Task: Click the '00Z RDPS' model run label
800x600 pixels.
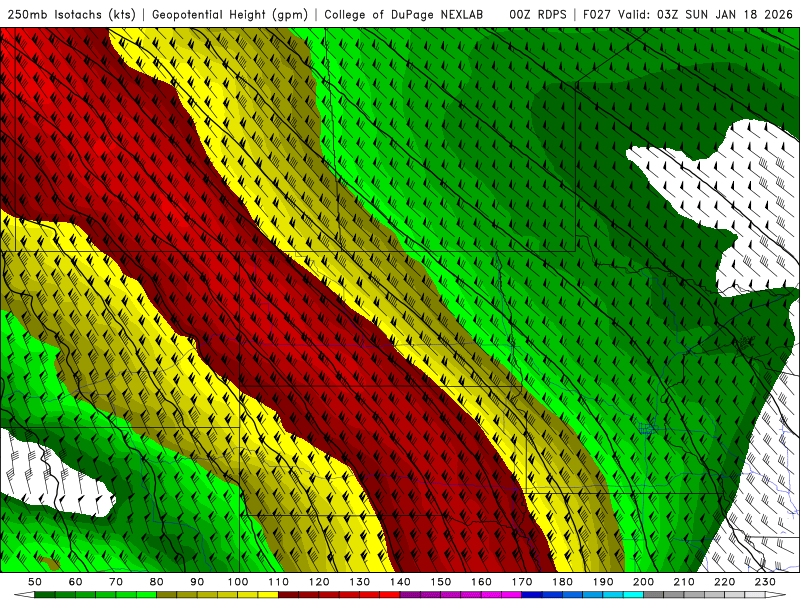Action: 538,15
